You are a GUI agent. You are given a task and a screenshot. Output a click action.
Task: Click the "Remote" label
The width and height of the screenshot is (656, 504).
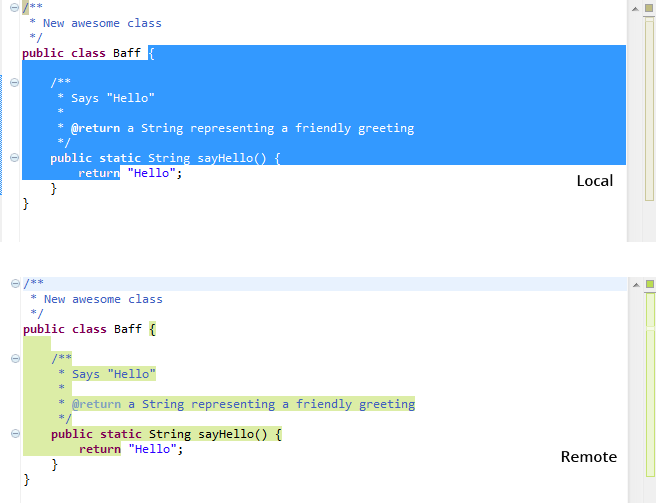(588, 457)
